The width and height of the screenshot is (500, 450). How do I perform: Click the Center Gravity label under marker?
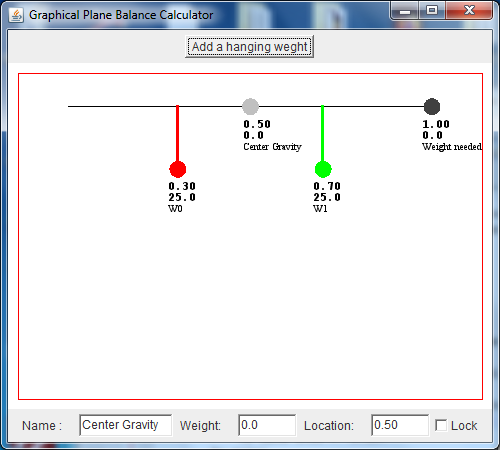(x=272, y=147)
